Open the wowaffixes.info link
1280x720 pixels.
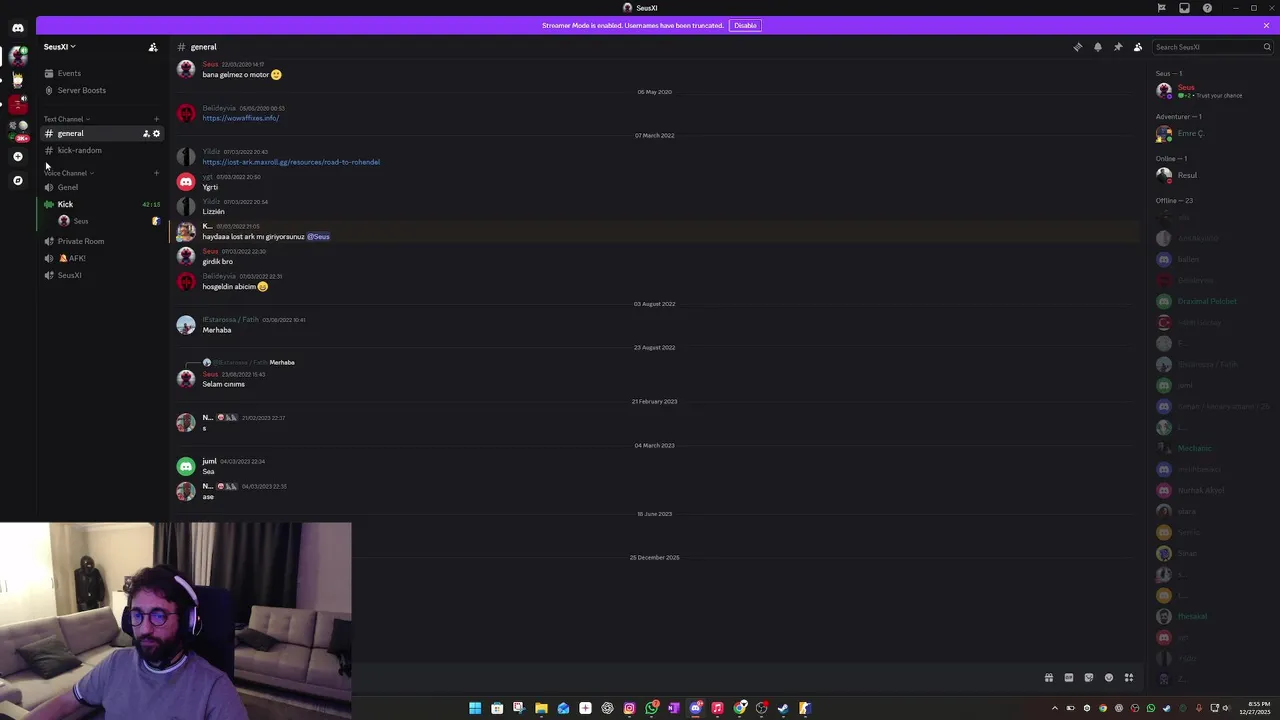(x=240, y=118)
